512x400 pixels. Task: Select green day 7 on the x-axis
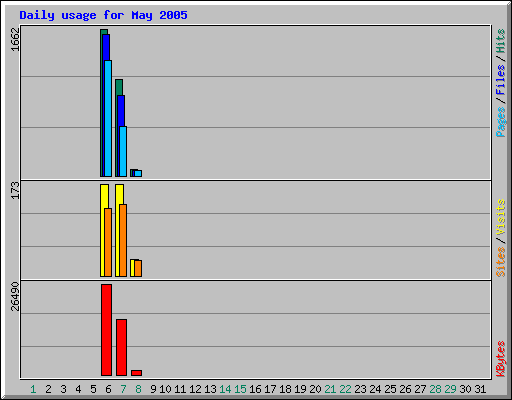pos(123,389)
